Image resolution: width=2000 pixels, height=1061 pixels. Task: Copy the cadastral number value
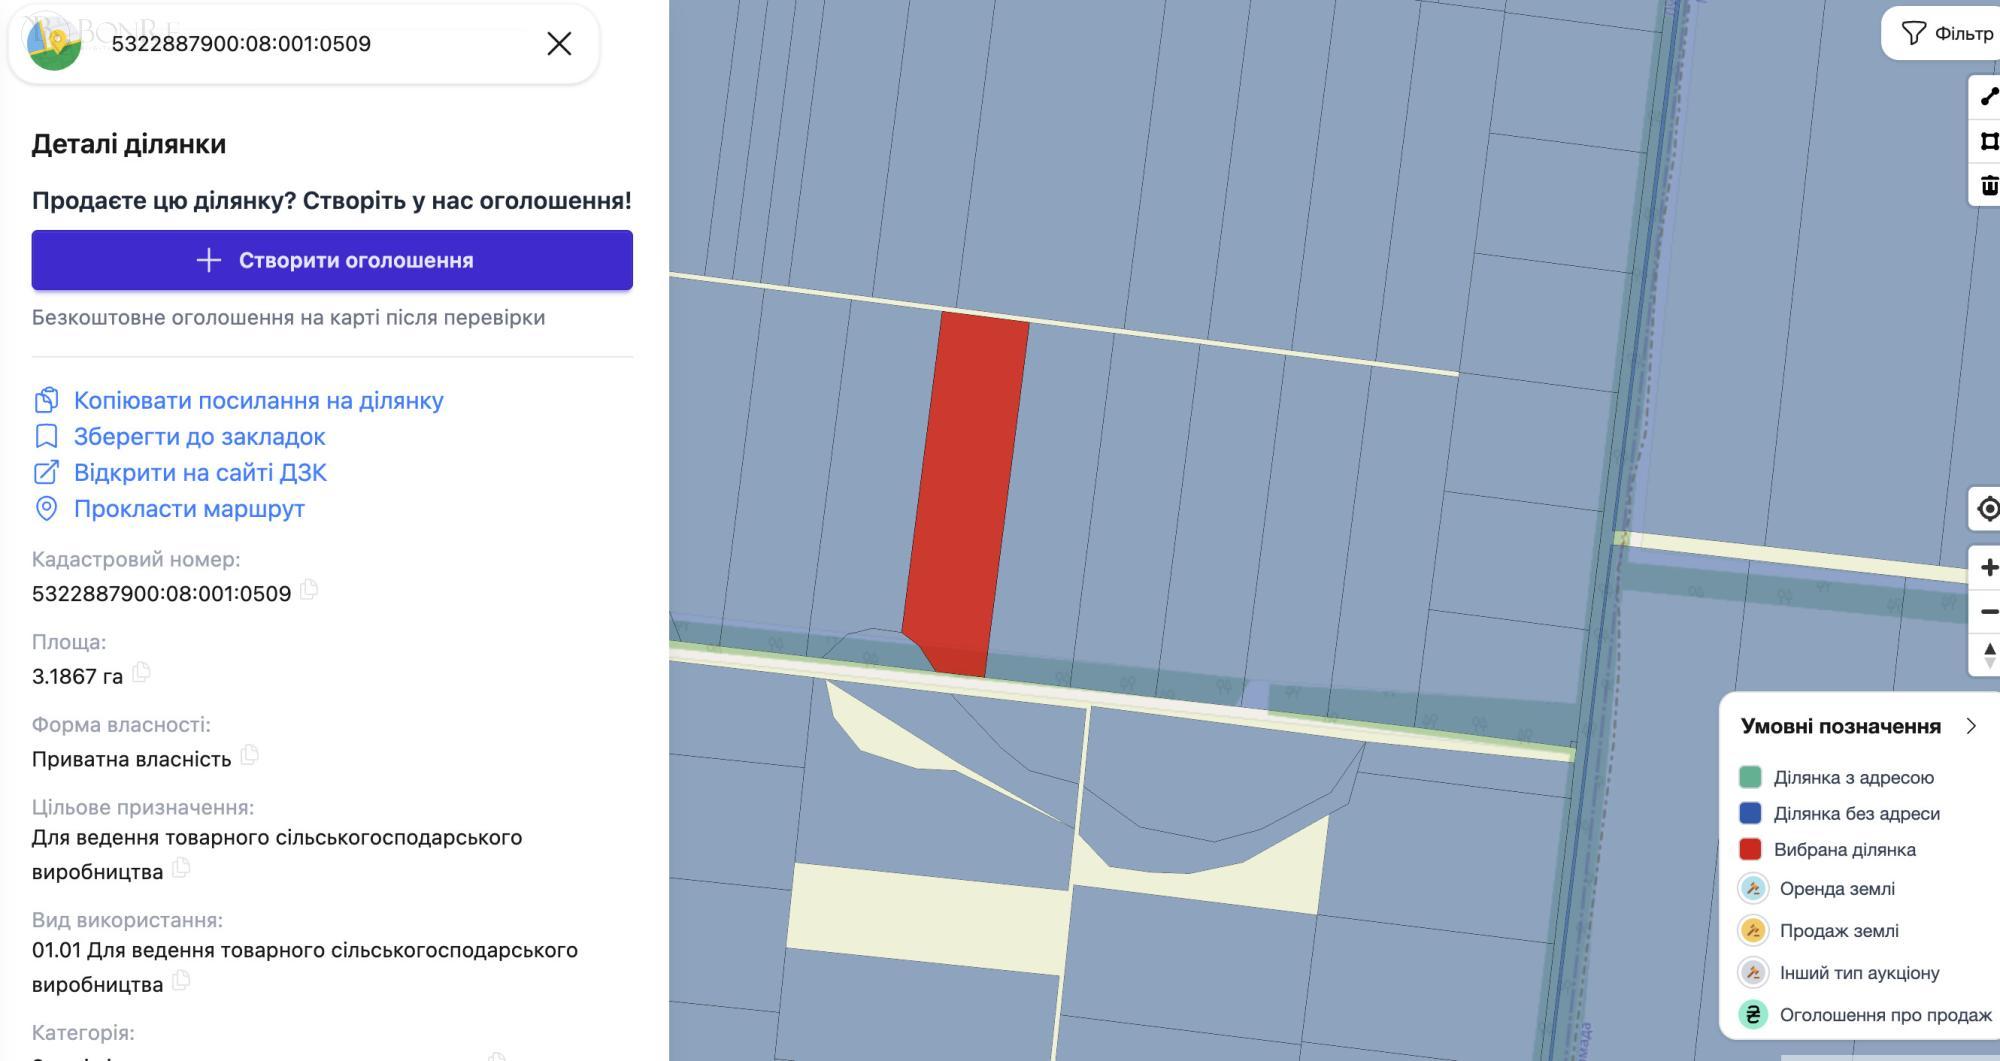310,590
